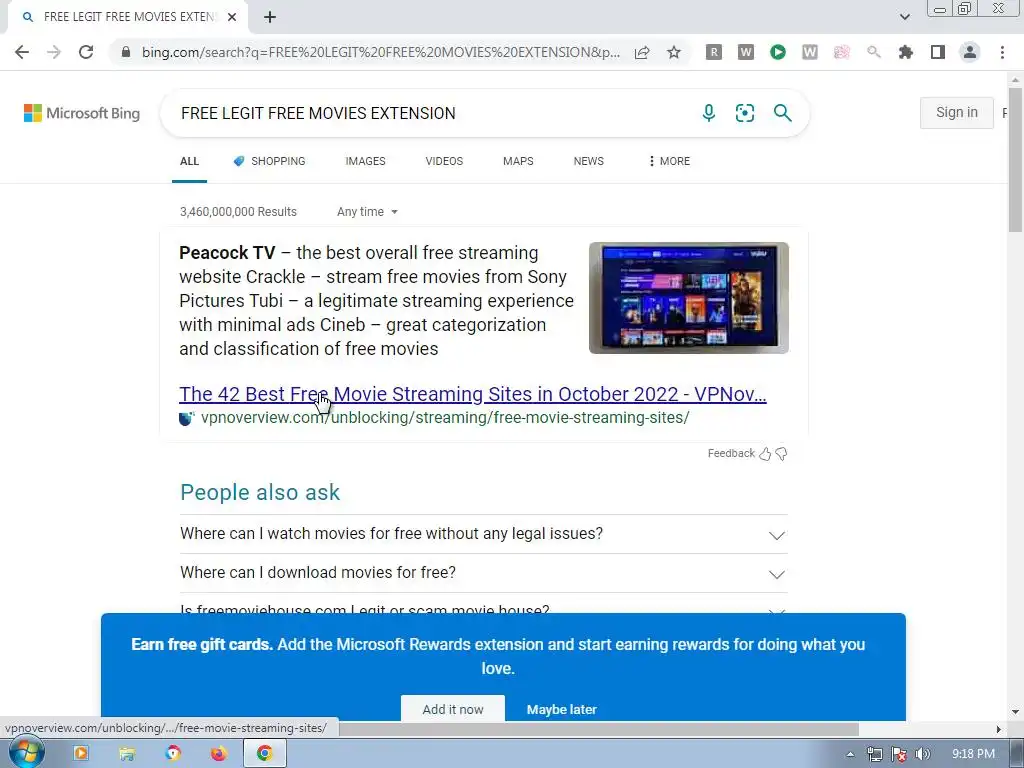
Task: Open Firefox from the taskbar
Action: pos(218,754)
